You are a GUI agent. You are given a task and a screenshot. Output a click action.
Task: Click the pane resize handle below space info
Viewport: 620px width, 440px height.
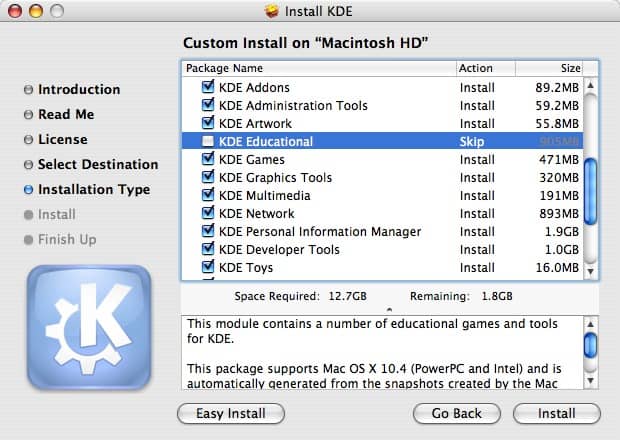(389, 310)
